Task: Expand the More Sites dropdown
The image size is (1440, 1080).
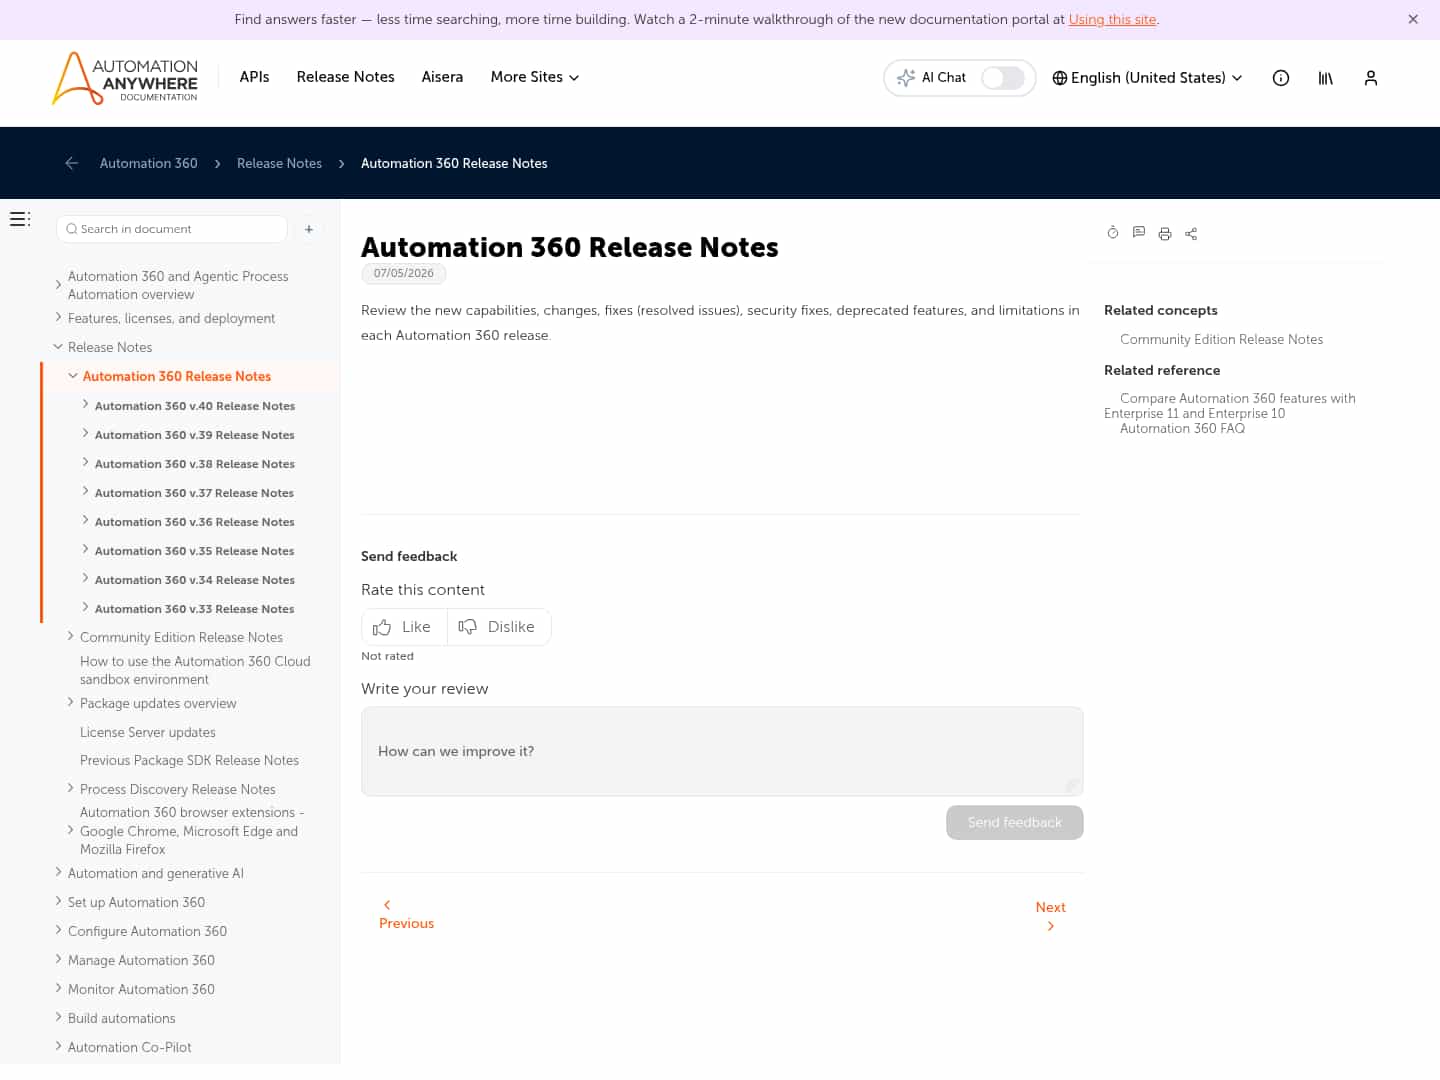Action: pos(535,77)
